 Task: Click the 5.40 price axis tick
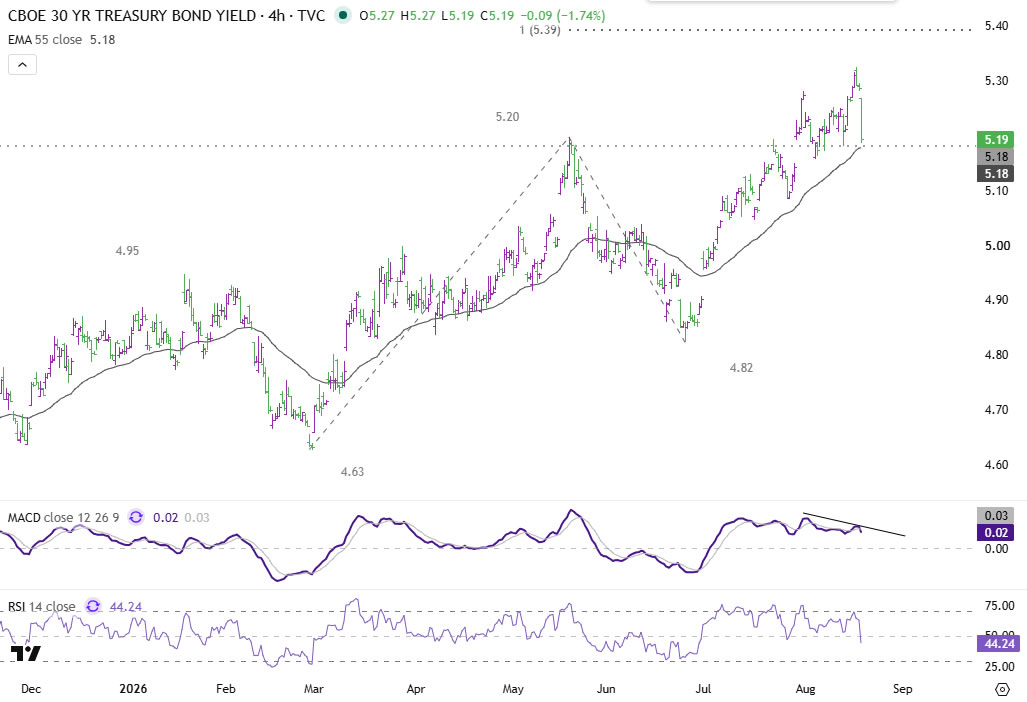click(996, 26)
